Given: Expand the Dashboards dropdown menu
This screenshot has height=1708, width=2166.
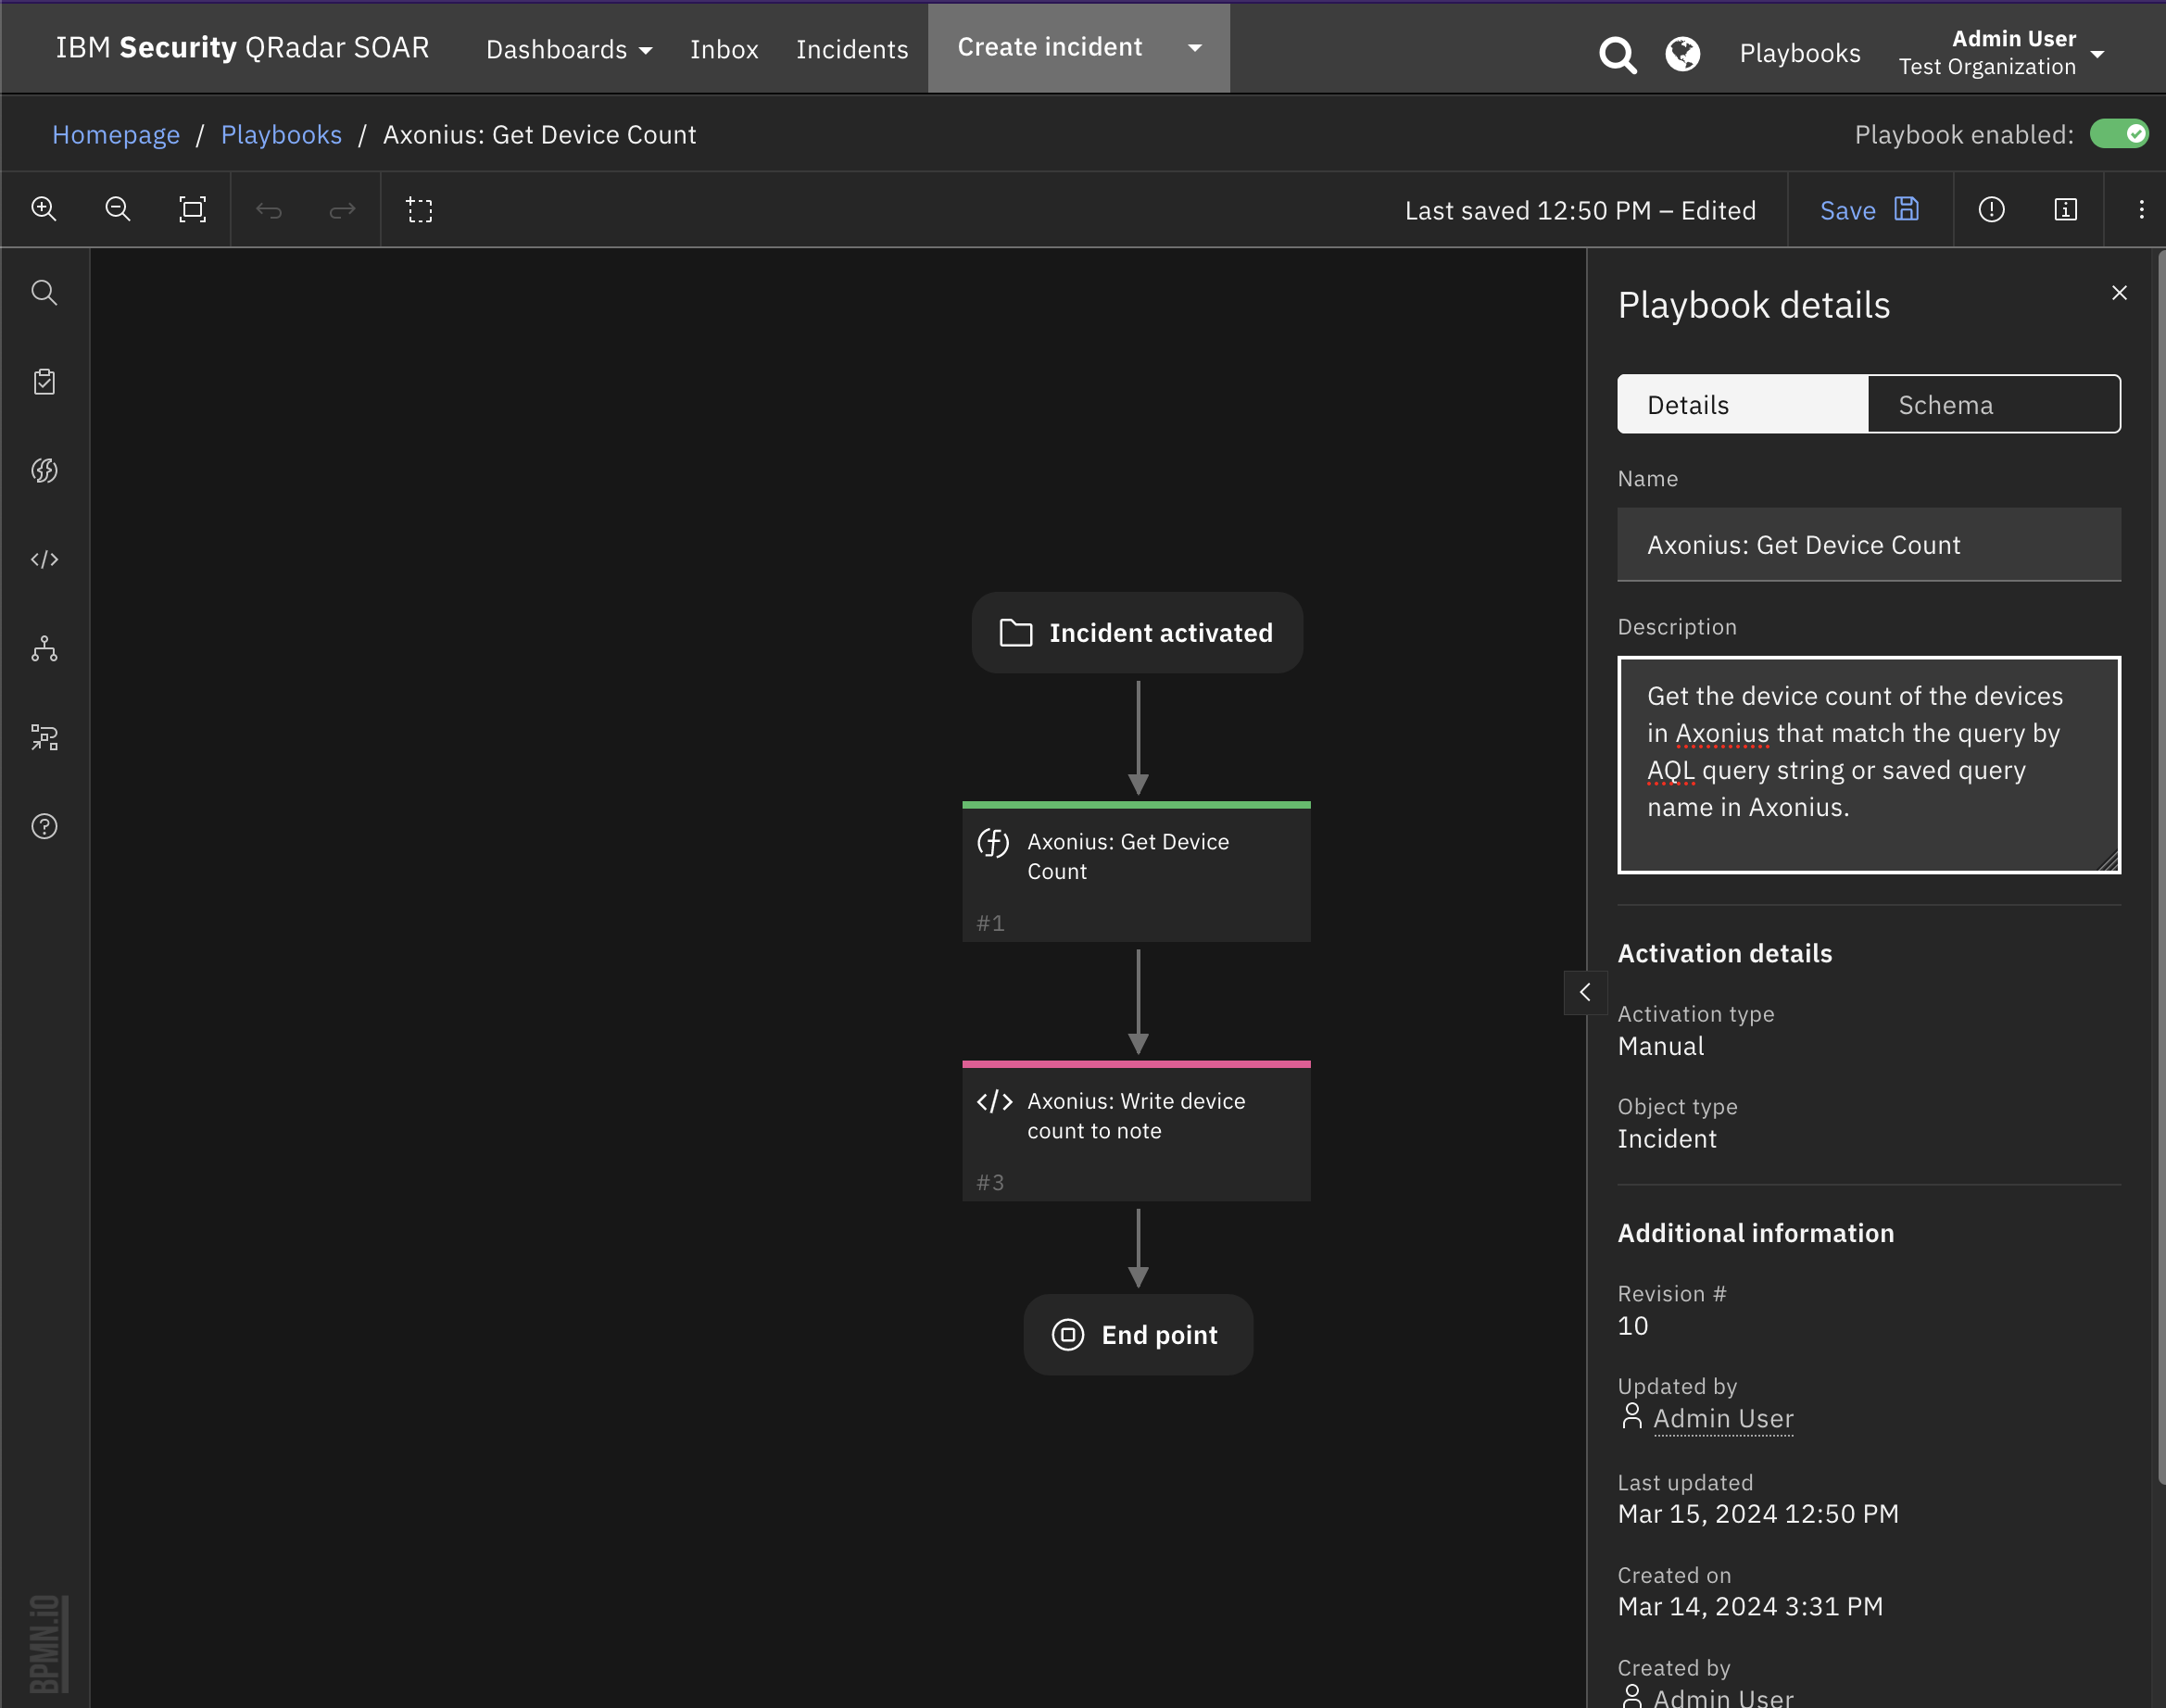Looking at the screenshot, I should [569, 49].
